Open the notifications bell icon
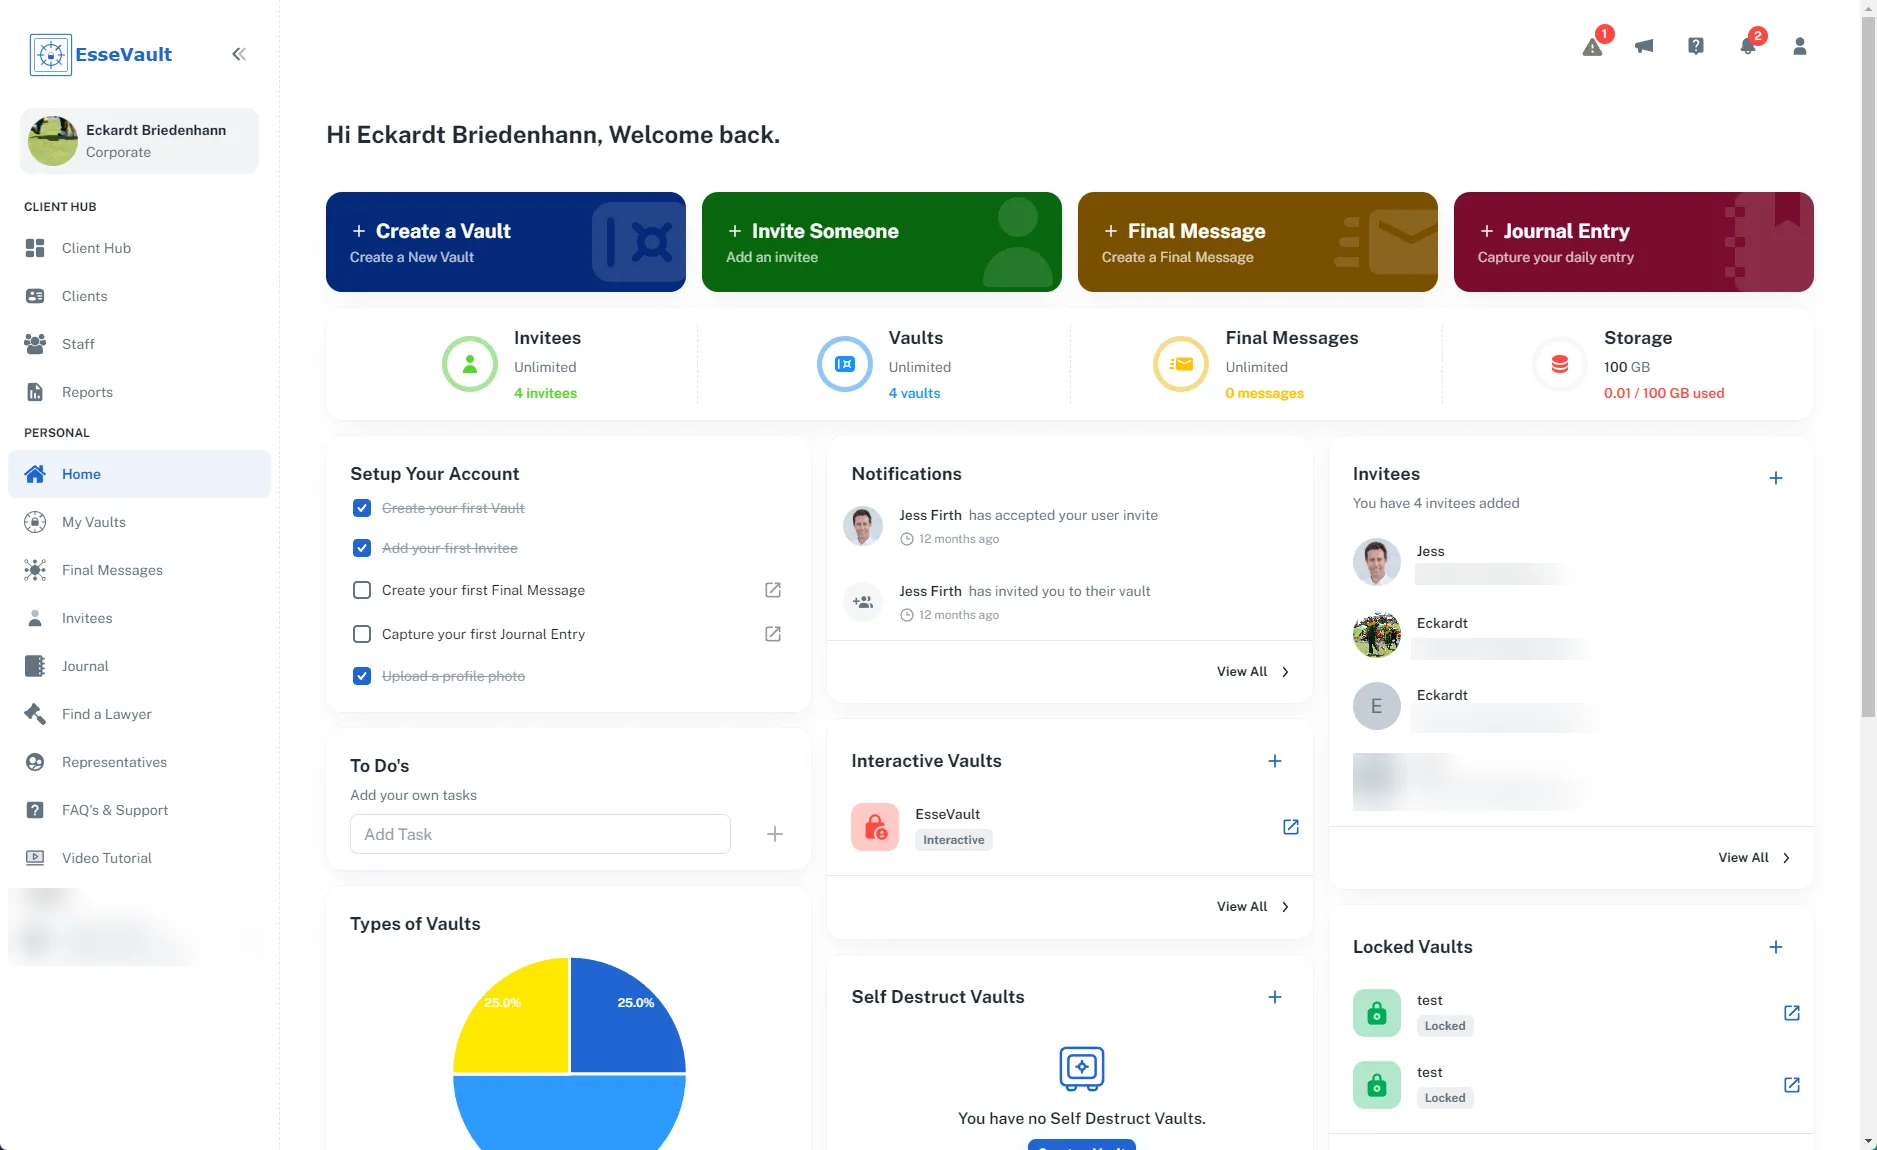Screen dimensions: 1877x1150 coord(1748,46)
